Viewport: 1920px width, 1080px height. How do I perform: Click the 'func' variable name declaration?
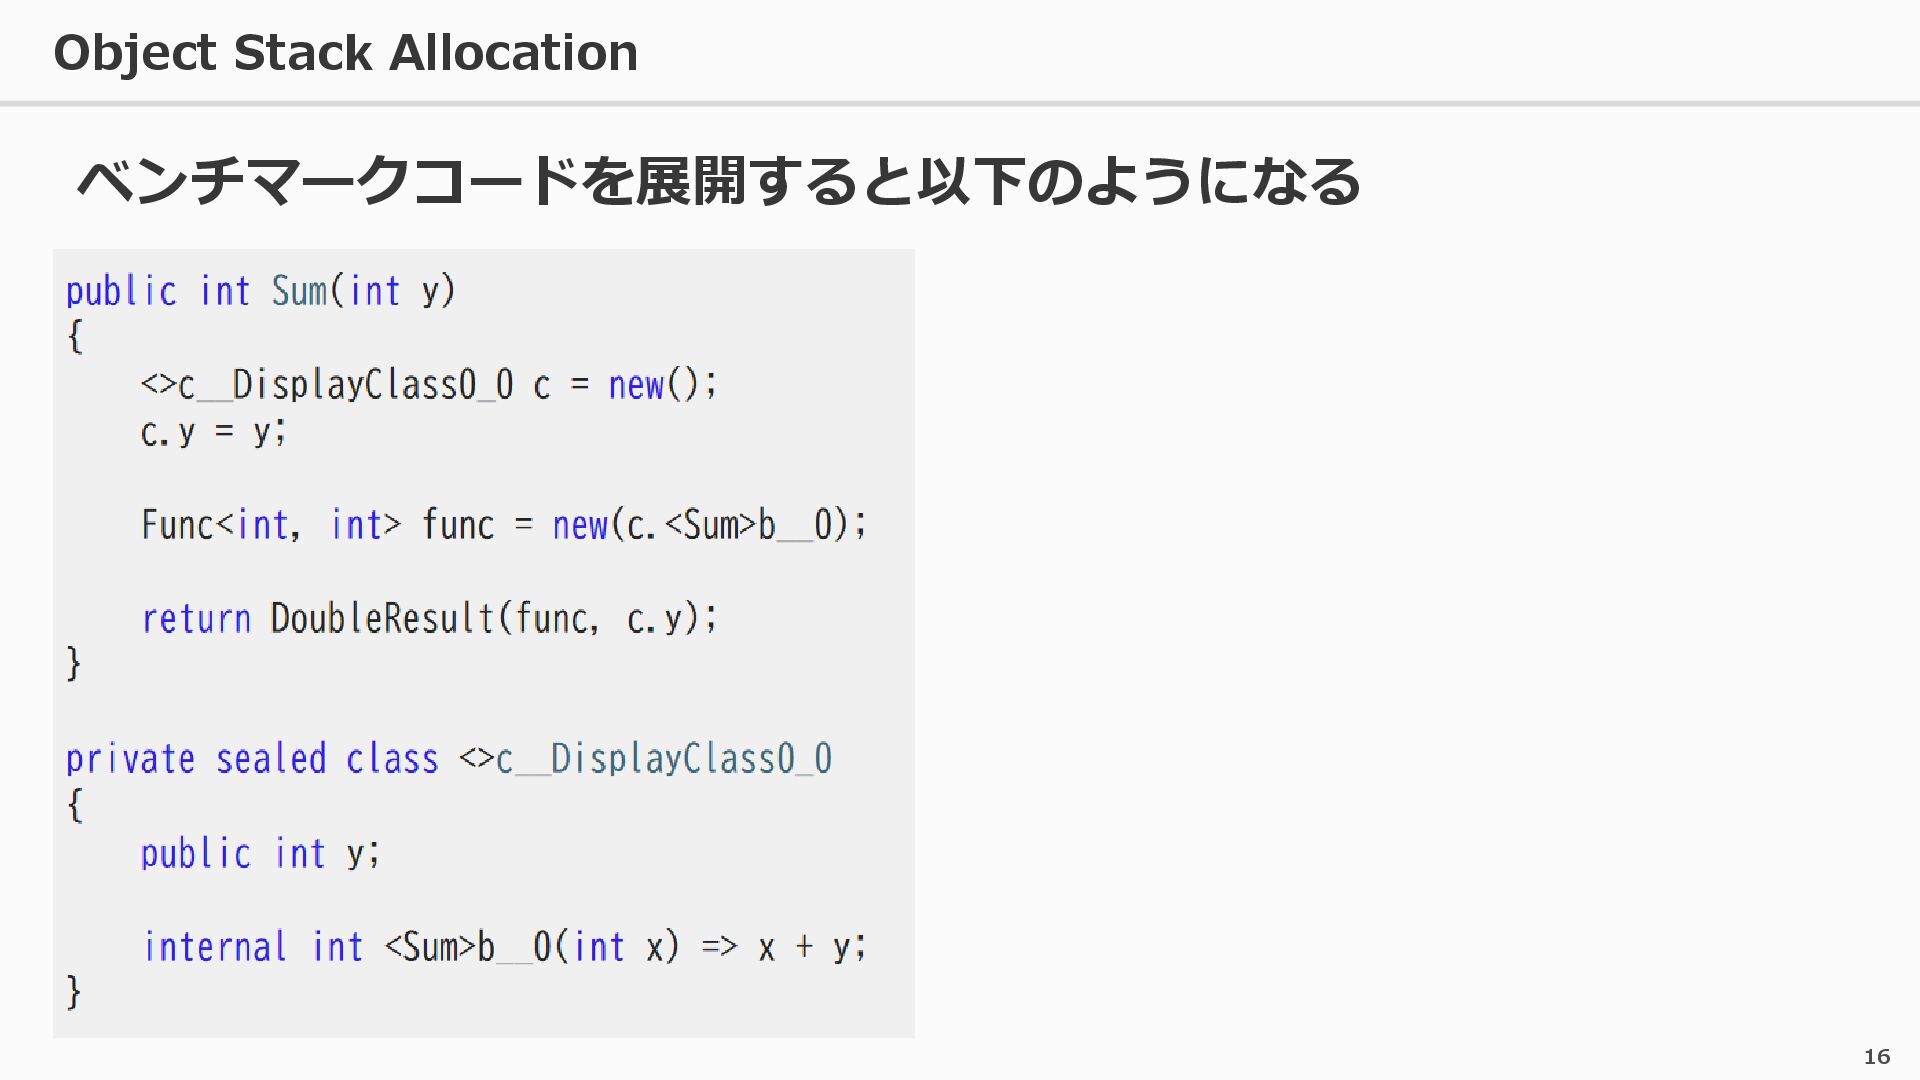457,525
